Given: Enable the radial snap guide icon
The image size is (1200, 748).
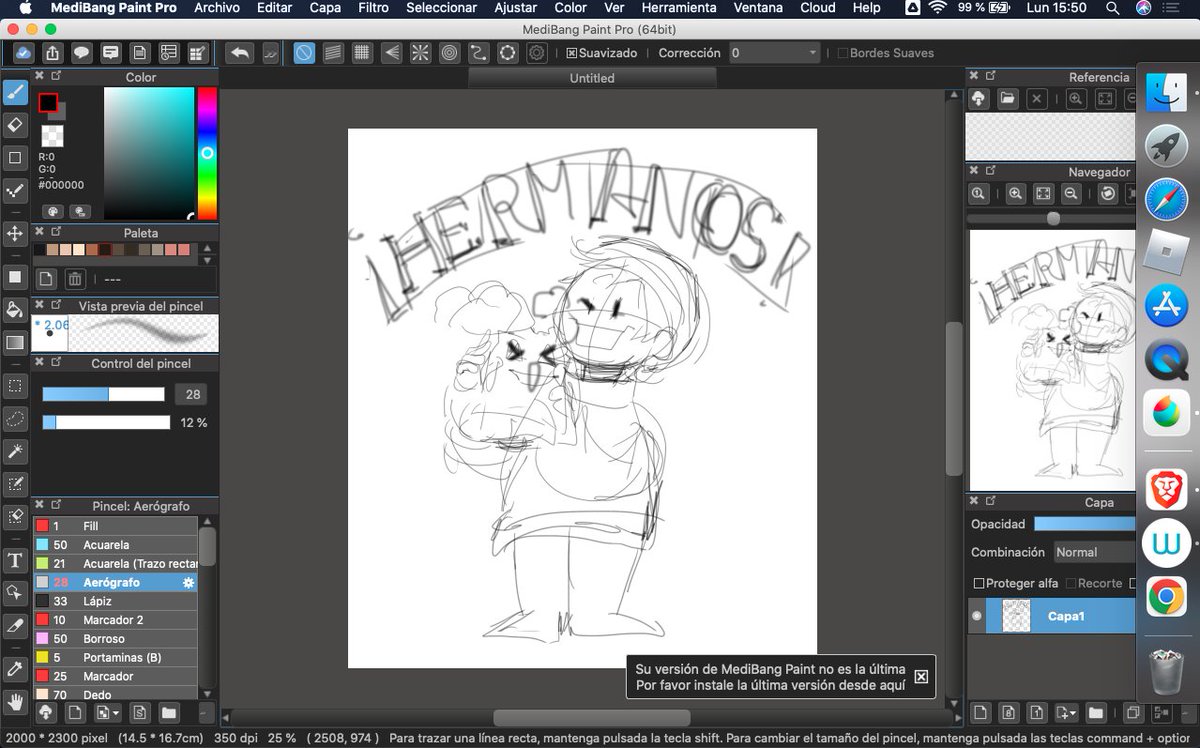Looking at the screenshot, I should pyautogui.click(x=421, y=53).
